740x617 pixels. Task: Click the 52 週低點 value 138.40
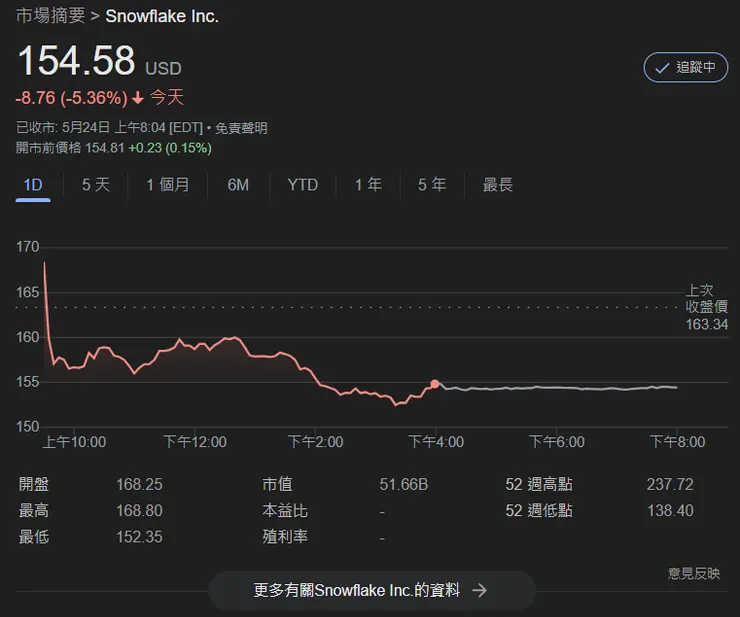670,511
